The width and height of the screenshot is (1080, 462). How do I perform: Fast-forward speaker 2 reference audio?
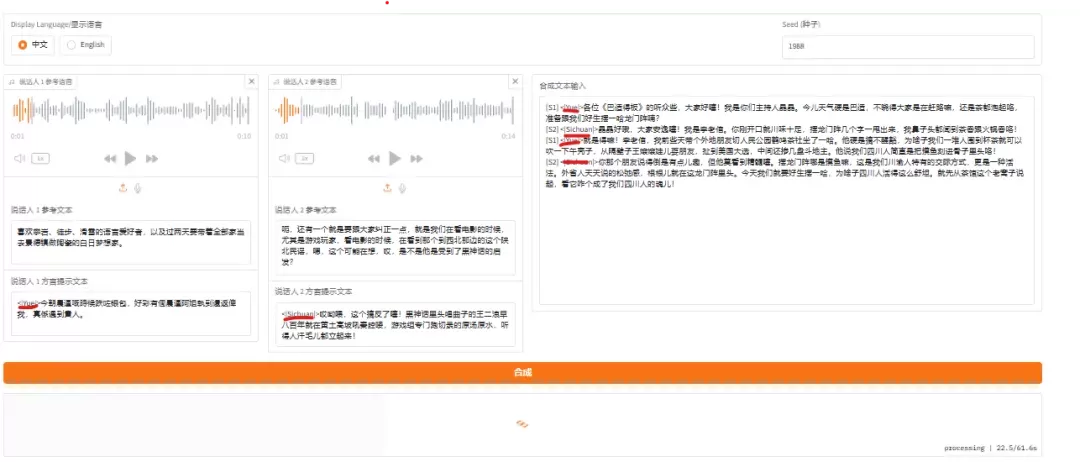(x=417, y=159)
